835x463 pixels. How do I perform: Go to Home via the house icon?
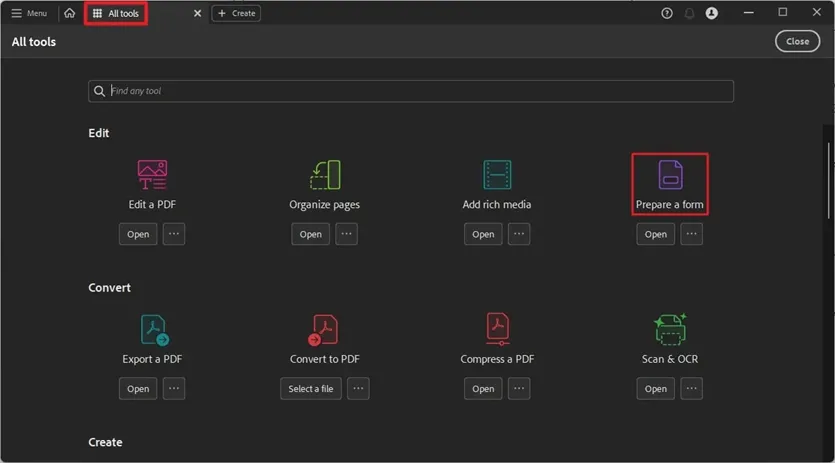69,13
